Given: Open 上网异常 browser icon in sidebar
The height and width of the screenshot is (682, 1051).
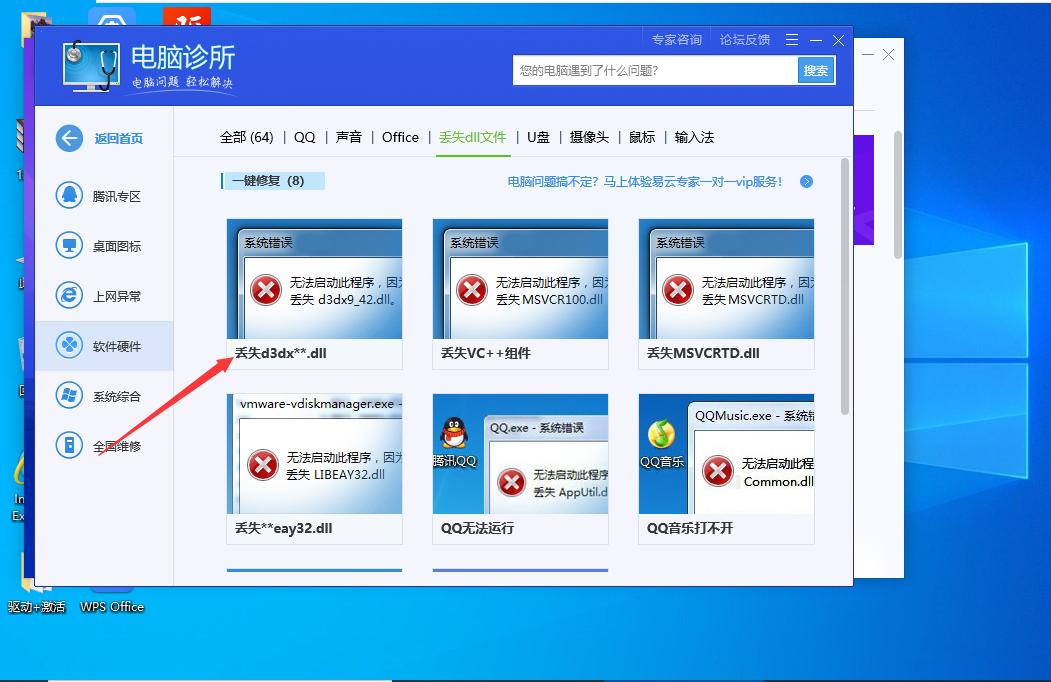Looking at the screenshot, I should point(69,296).
